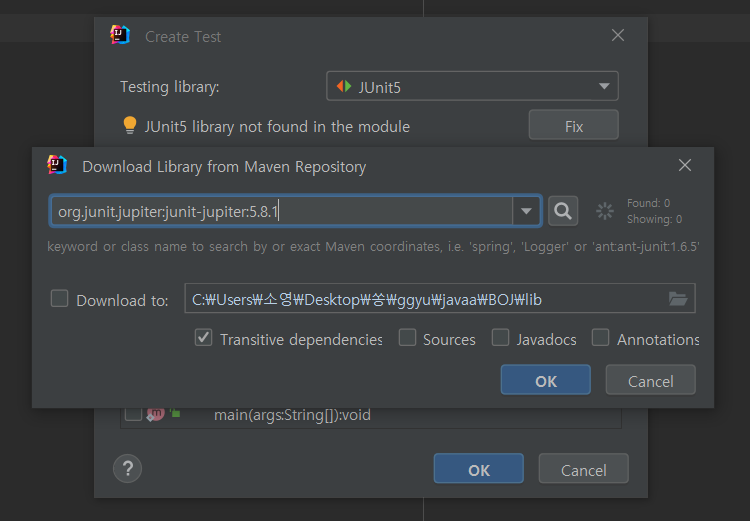
Task: Click Cancel in the Create Test dialog
Action: (584, 469)
